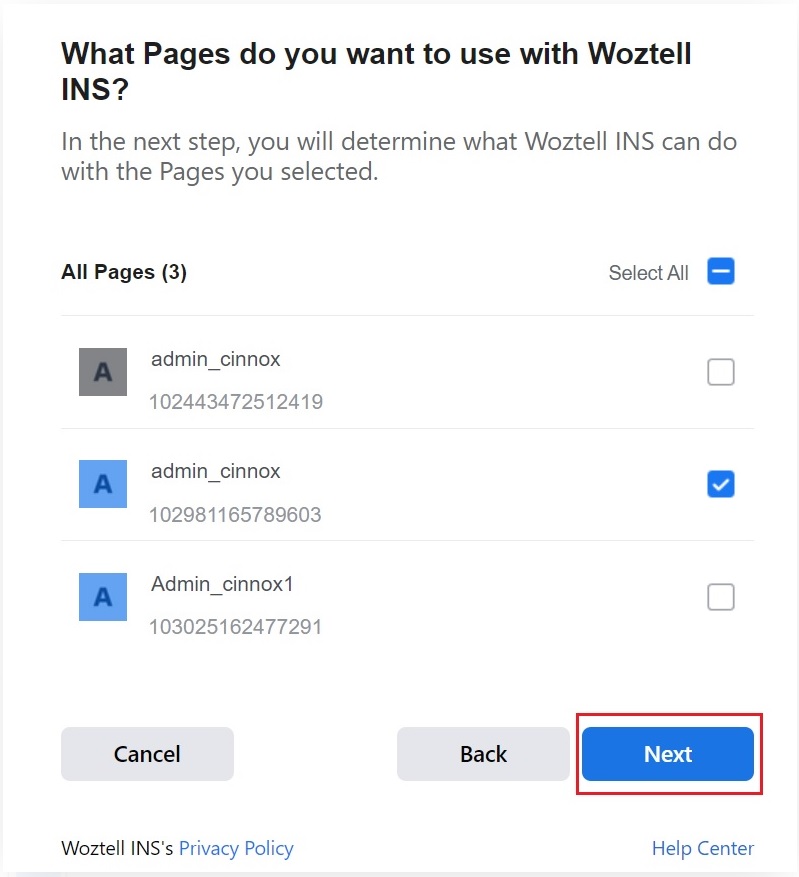This screenshot has width=799, height=877.
Task: Click the blue avatar for page 102981165789603
Action: [x=103, y=484]
